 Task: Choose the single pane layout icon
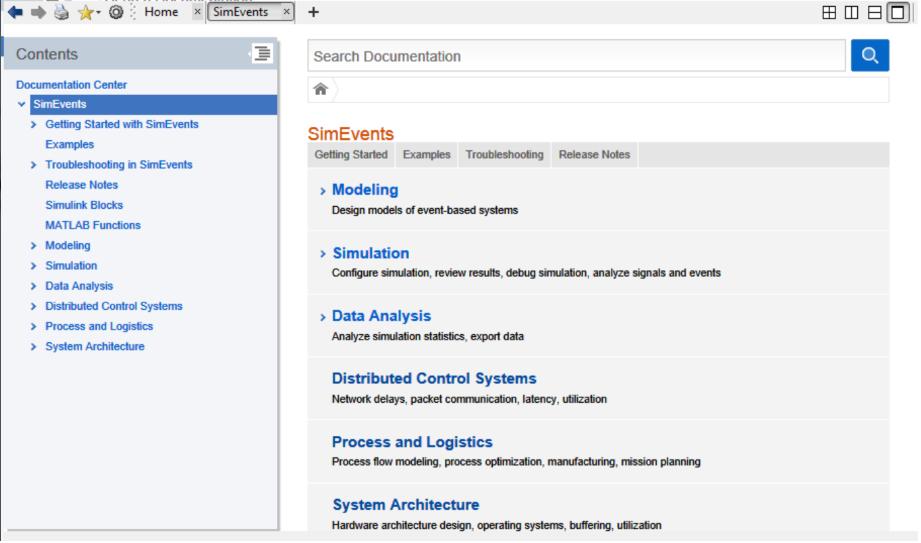(x=898, y=12)
